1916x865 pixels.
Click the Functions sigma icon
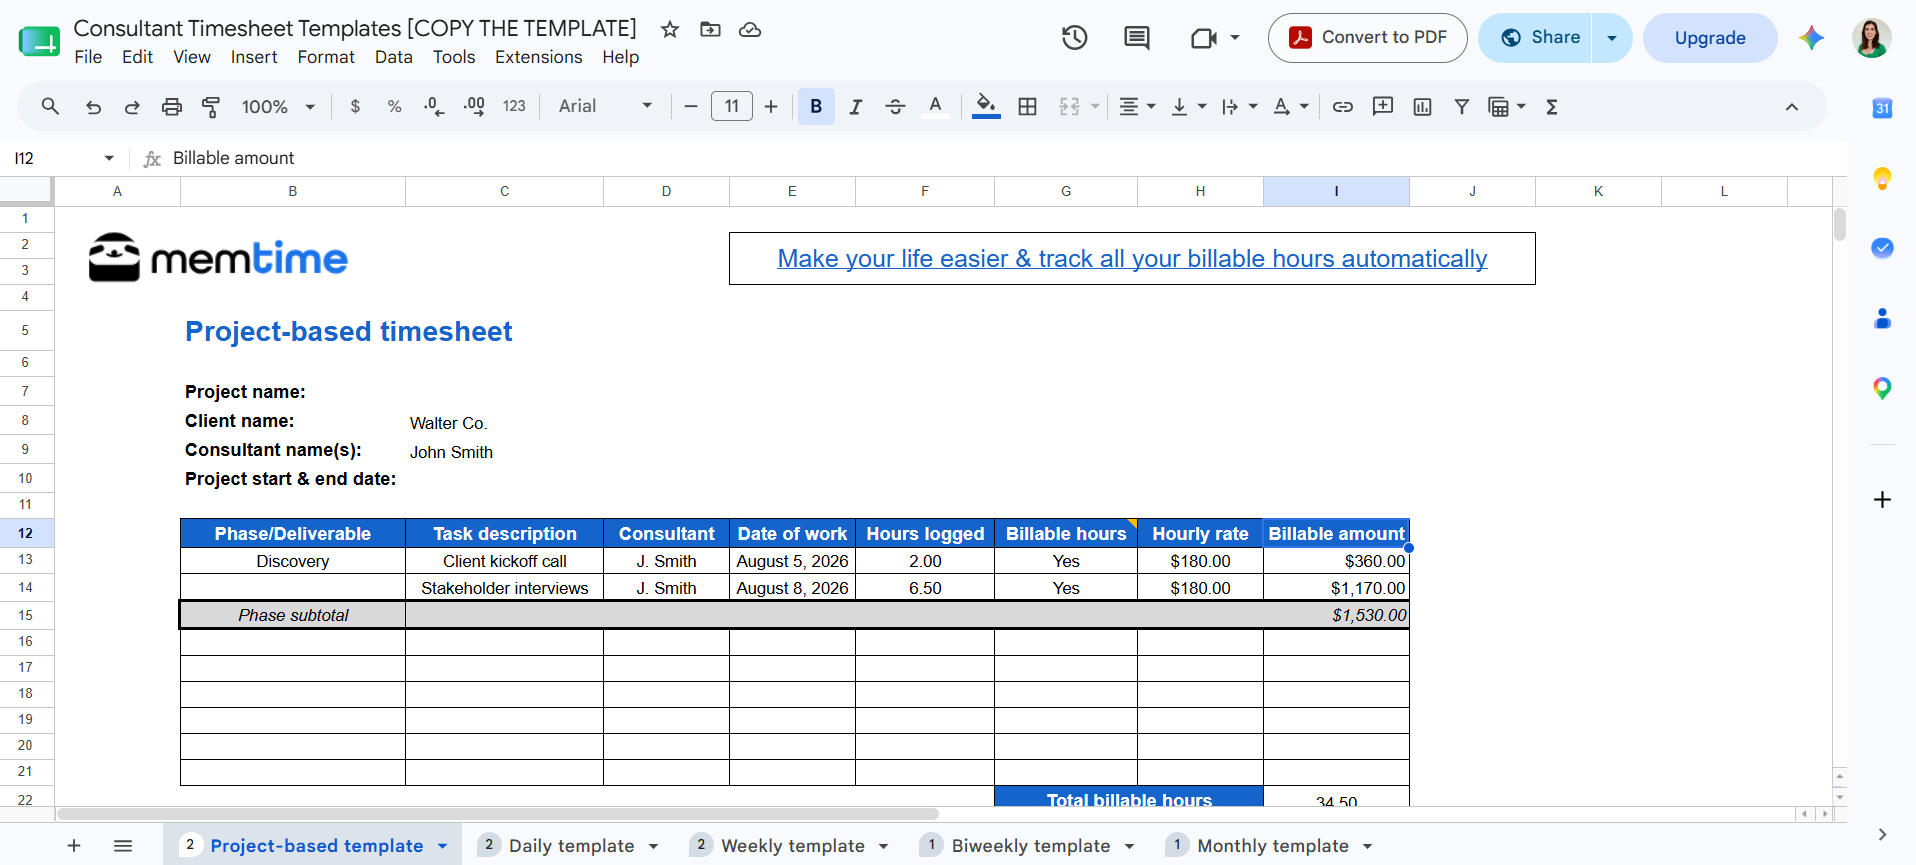1552,106
